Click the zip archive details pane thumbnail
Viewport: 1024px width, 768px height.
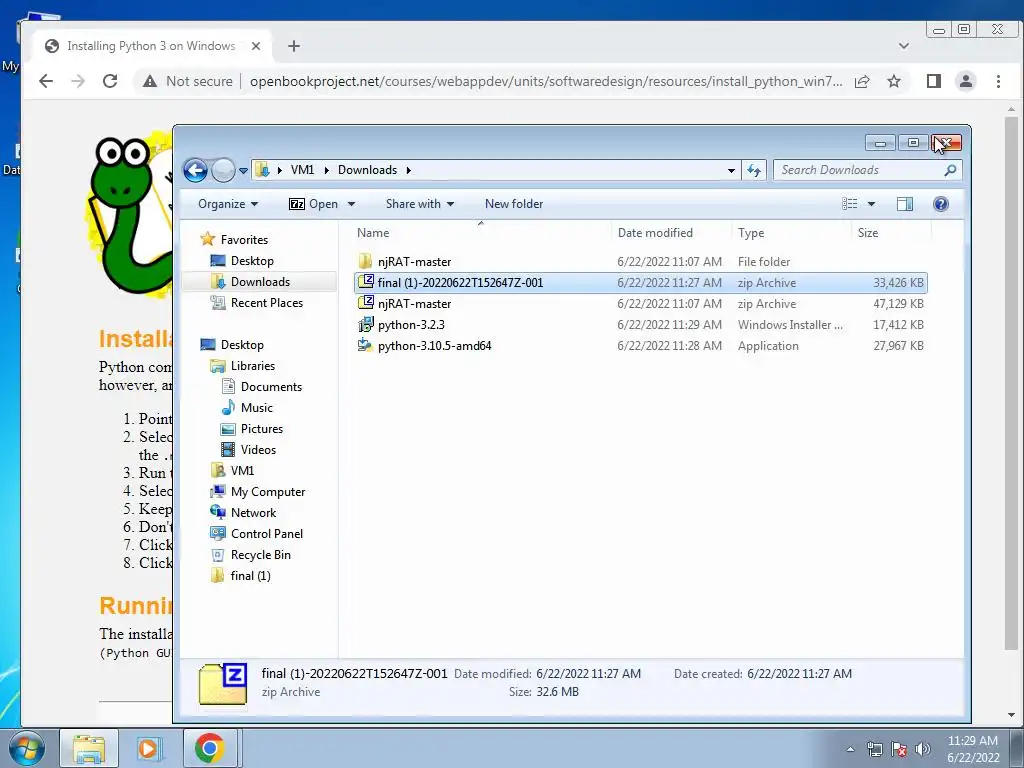(223, 683)
